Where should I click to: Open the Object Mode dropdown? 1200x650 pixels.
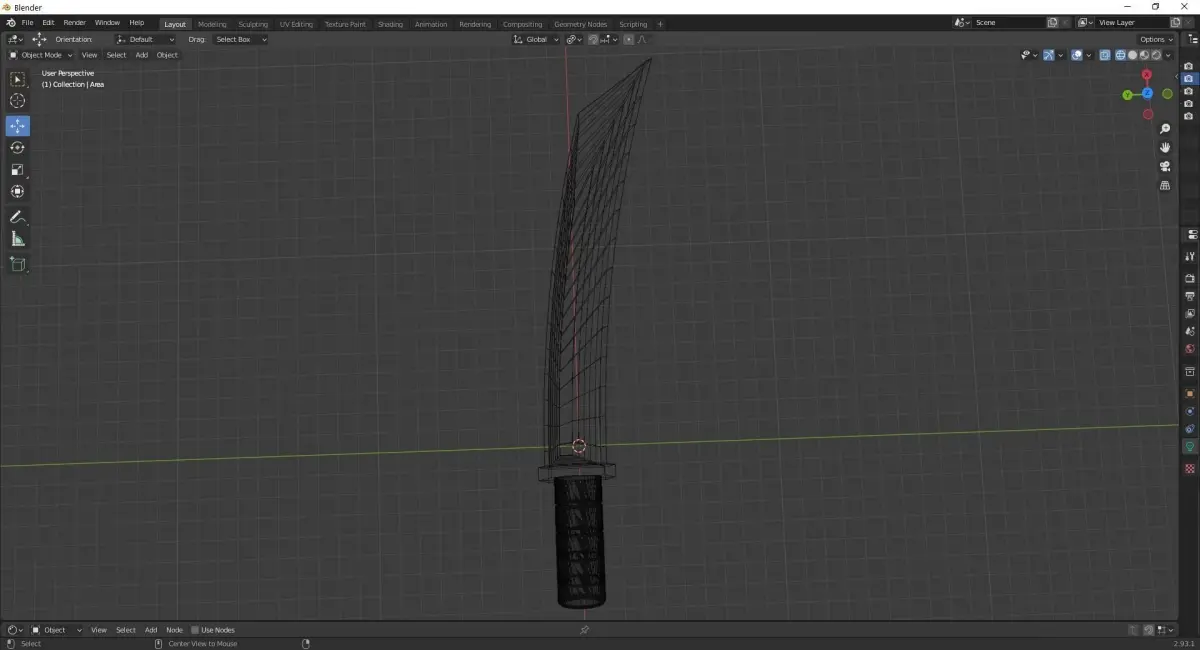coord(41,55)
